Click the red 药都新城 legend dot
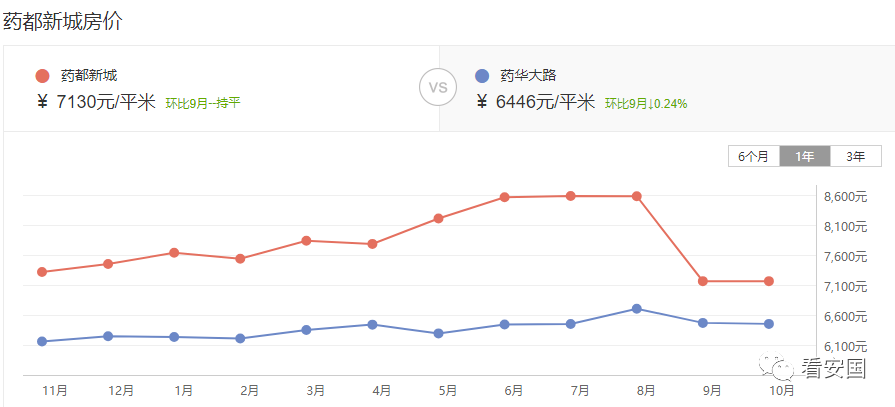 pyautogui.click(x=42, y=75)
